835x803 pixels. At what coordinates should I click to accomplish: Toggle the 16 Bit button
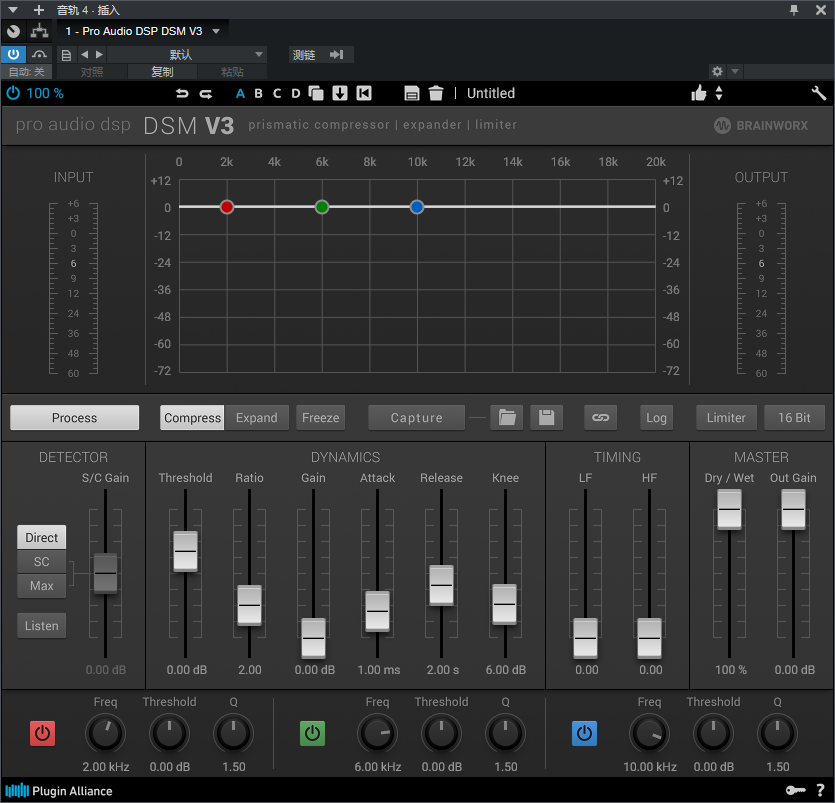pyautogui.click(x=794, y=417)
